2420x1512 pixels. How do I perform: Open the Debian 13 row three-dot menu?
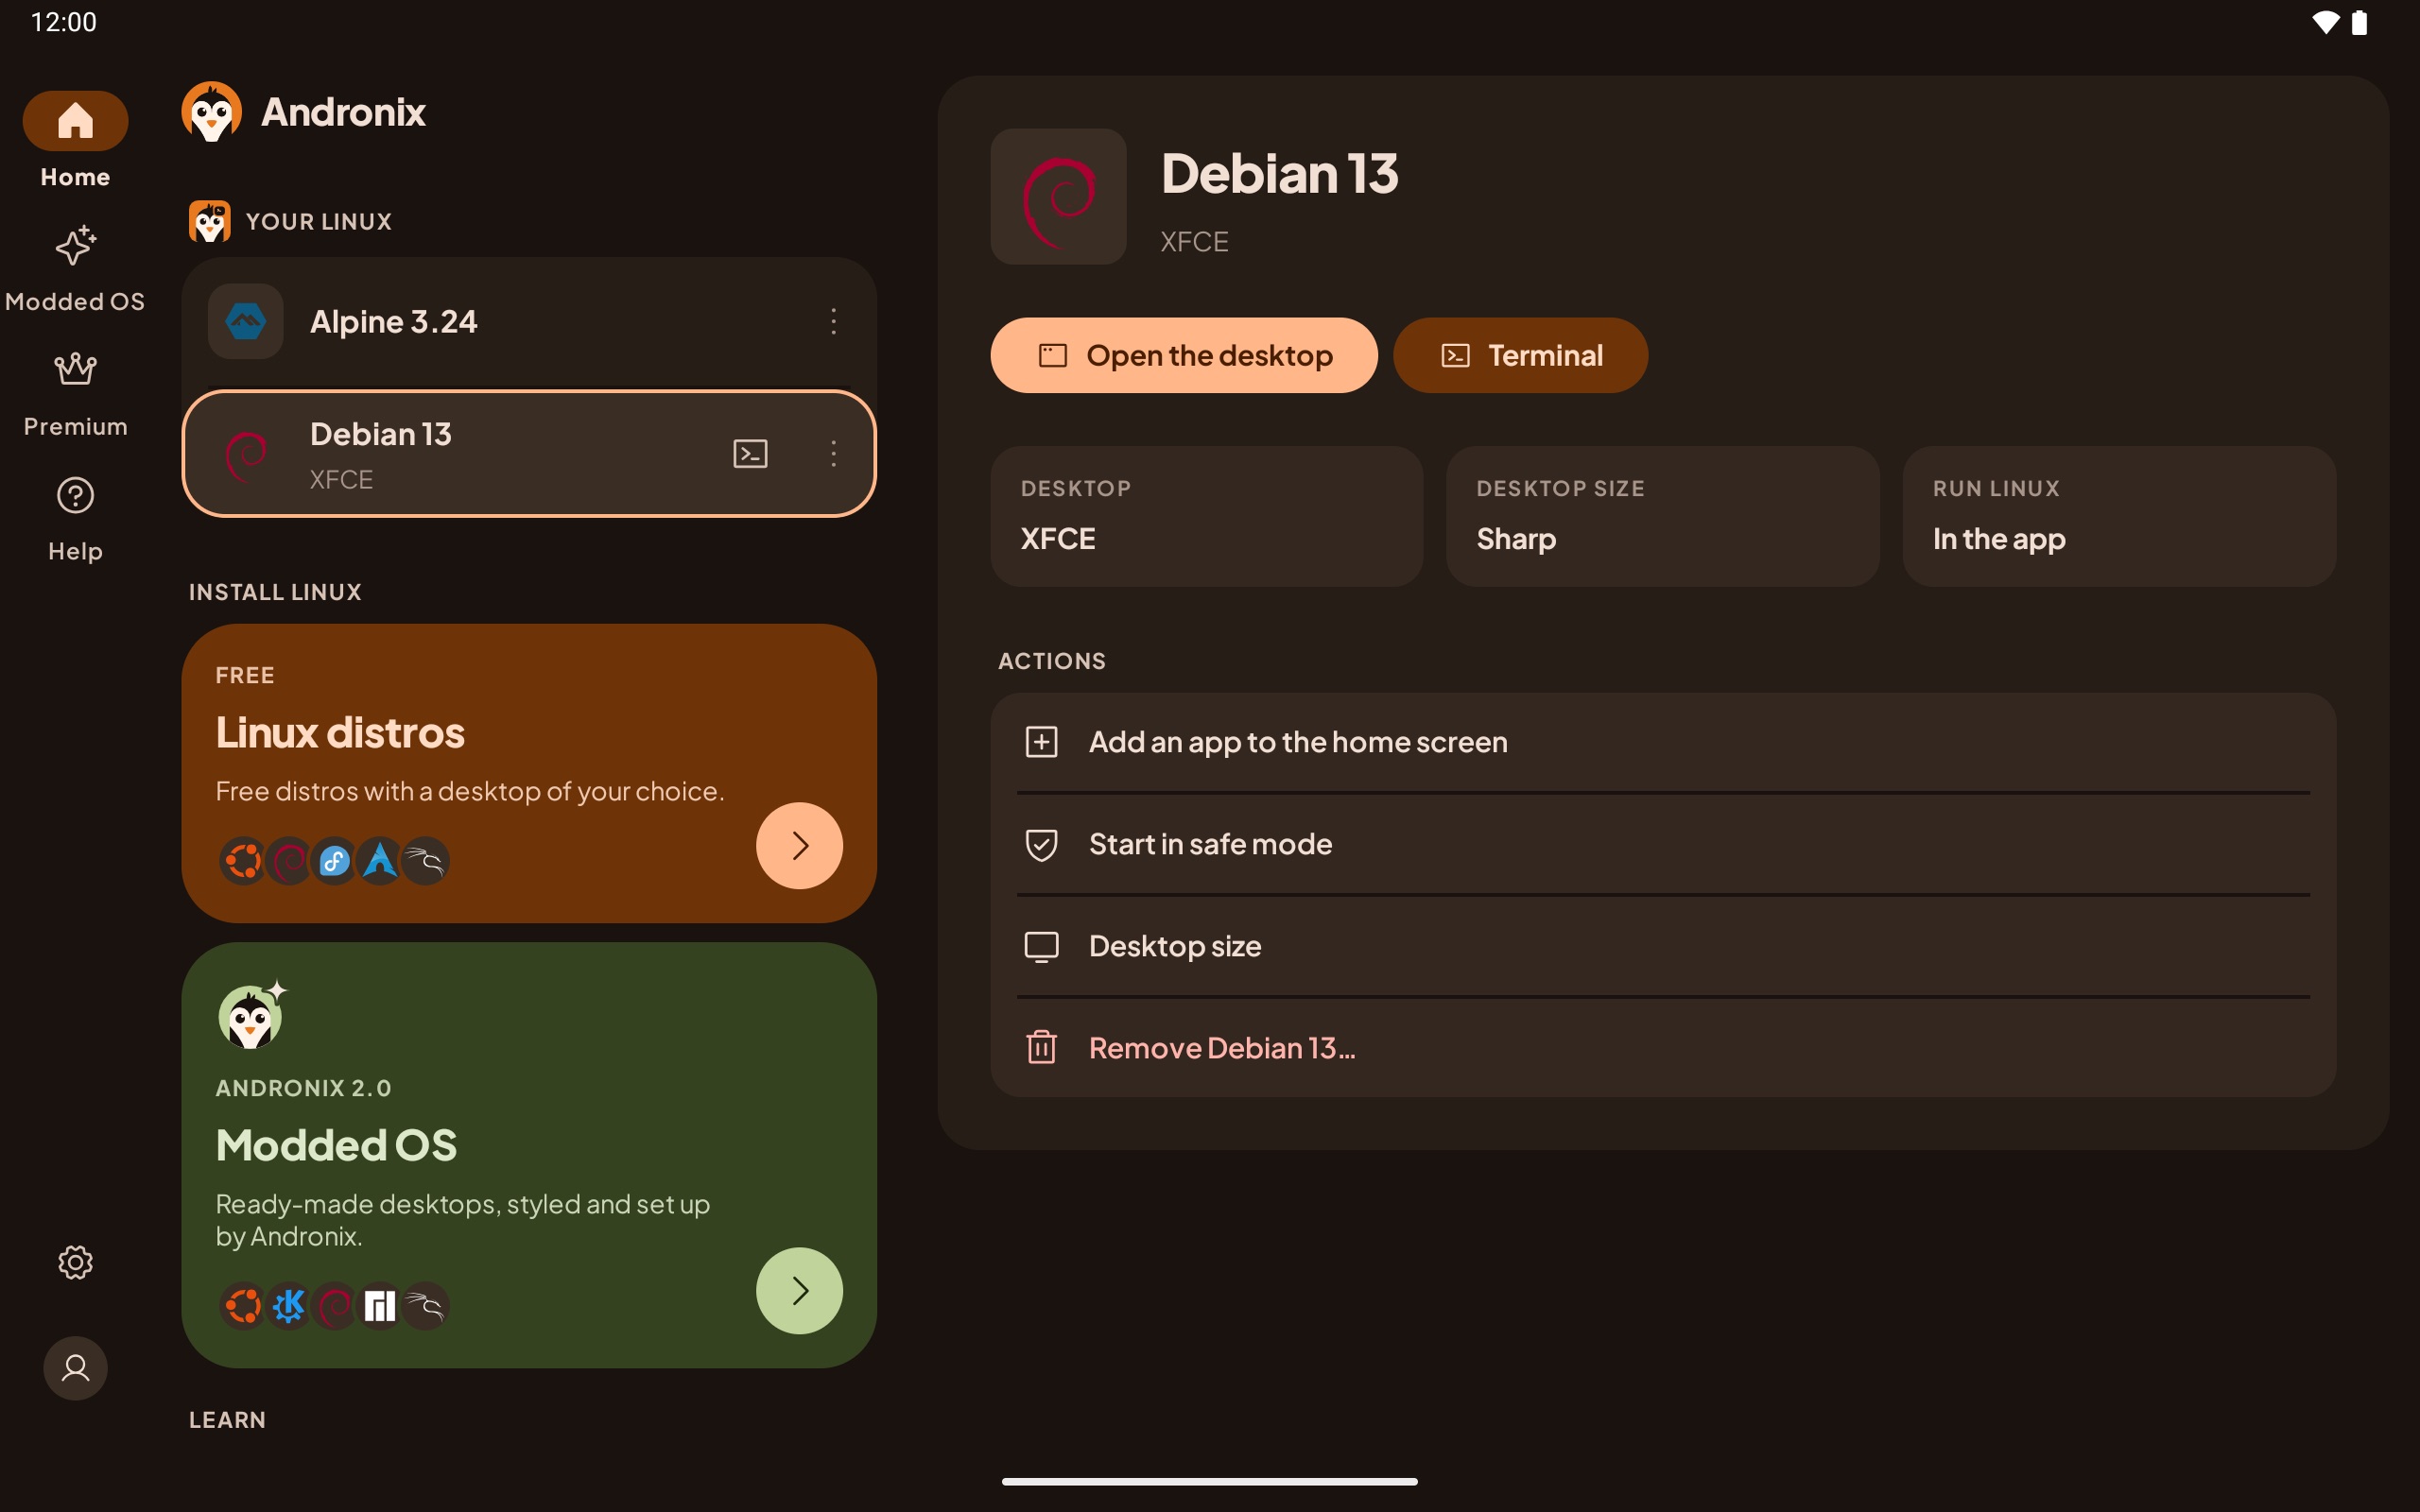pos(833,454)
